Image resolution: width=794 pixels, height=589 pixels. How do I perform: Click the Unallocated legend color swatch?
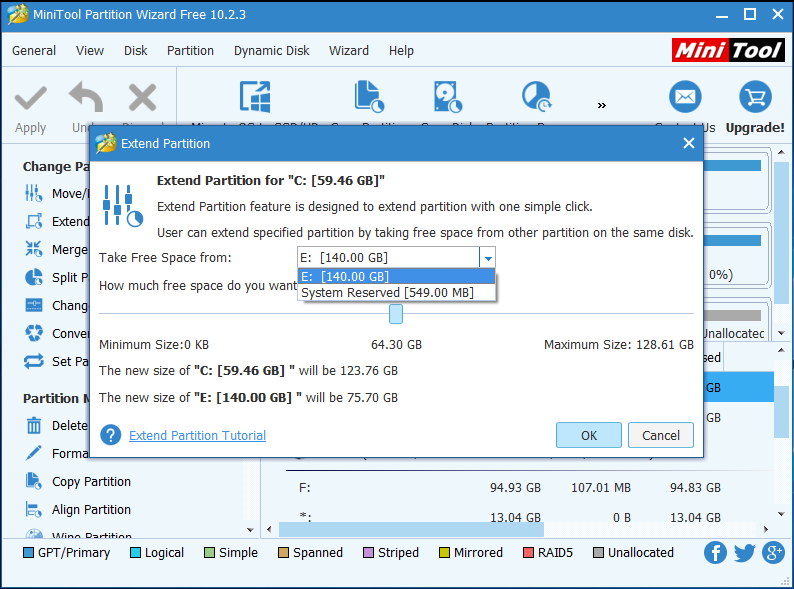[x=598, y=553]
